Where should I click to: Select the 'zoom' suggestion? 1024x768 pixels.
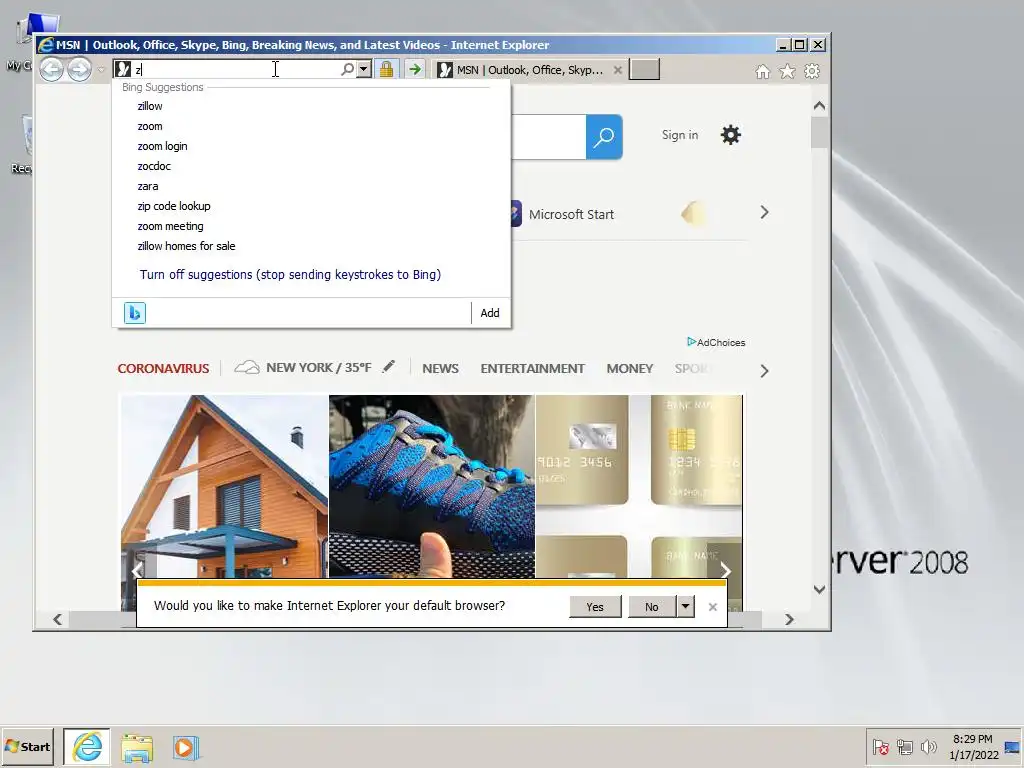pos(150,126)
